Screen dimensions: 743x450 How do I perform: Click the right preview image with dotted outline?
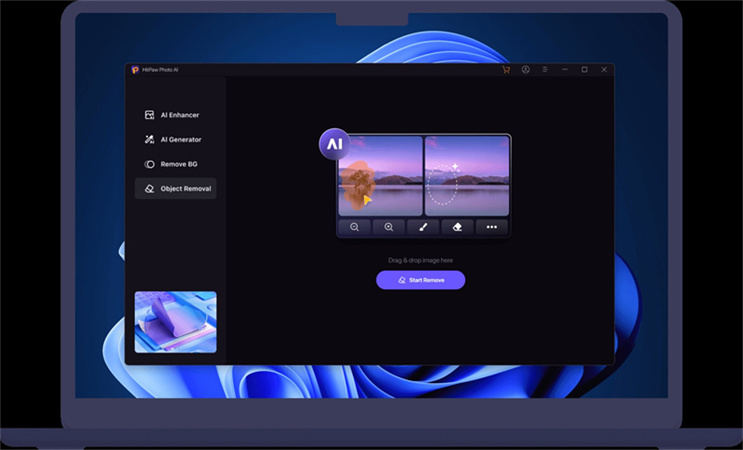[467, 176]
